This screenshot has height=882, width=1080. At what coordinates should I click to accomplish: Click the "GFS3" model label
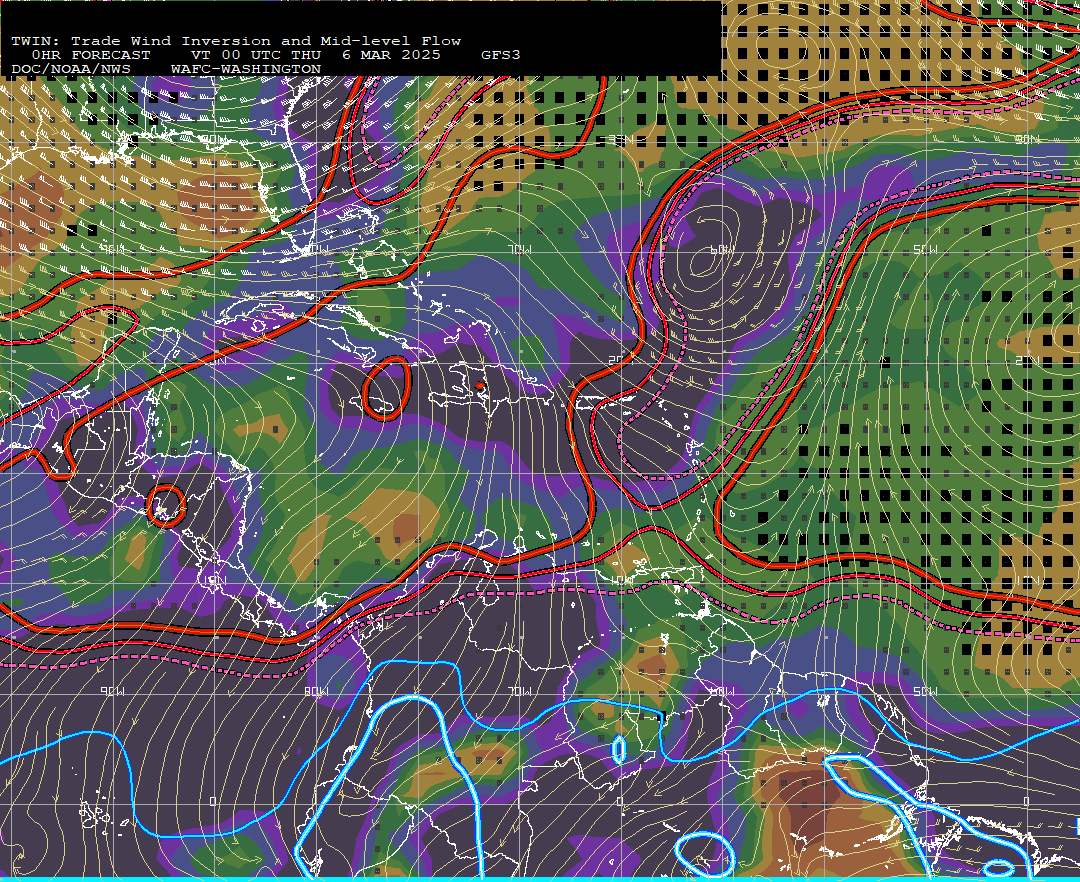[500, 55]
